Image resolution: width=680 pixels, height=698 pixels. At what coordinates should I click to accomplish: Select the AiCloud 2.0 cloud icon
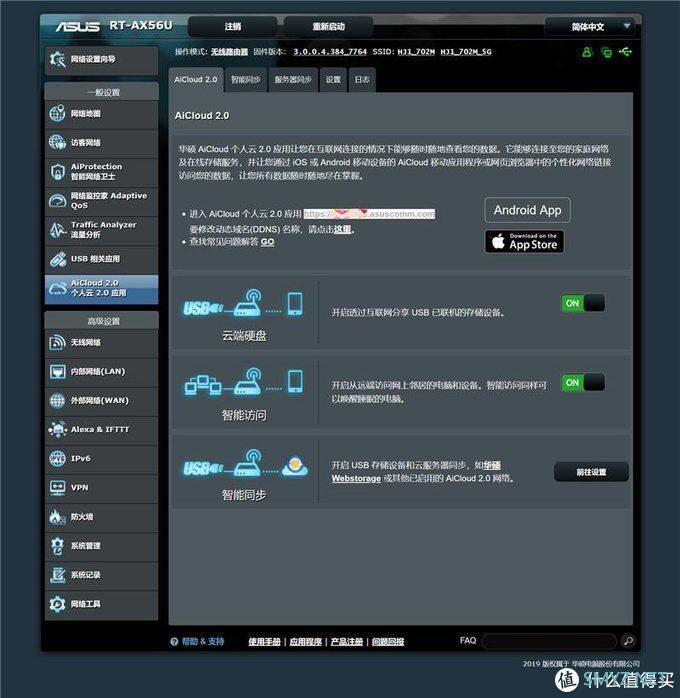click(57, 288)
